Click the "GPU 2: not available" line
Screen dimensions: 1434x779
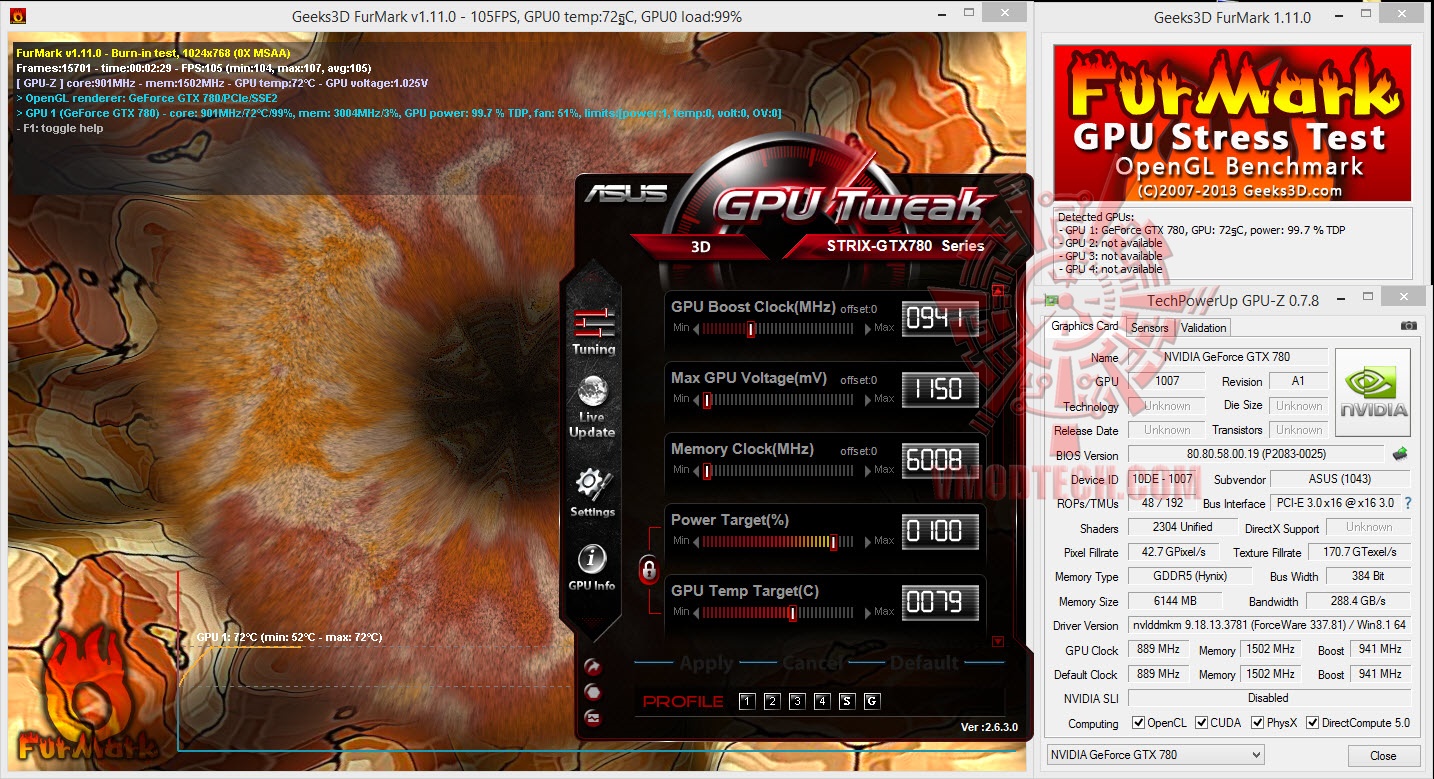tap(1113, 243)
